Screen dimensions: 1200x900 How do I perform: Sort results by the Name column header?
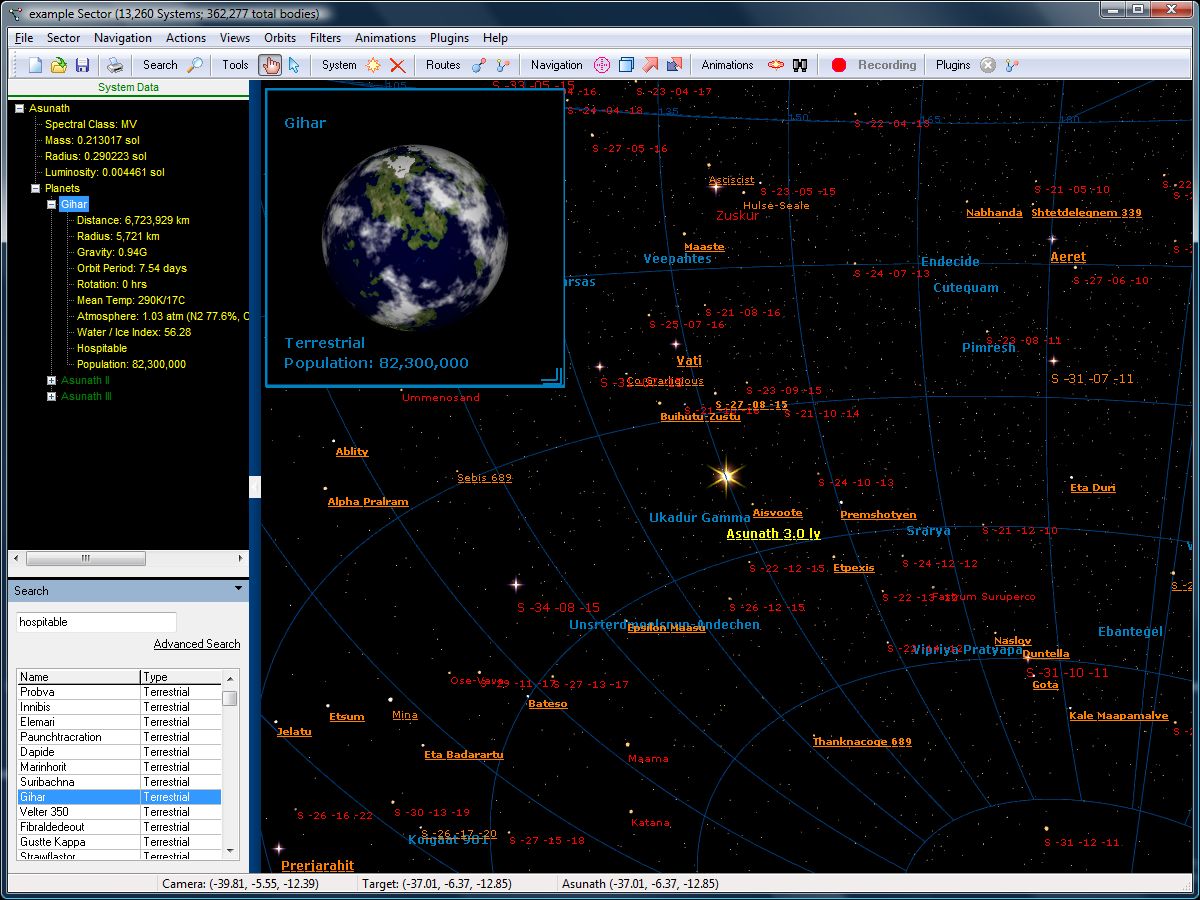(79, 677)
